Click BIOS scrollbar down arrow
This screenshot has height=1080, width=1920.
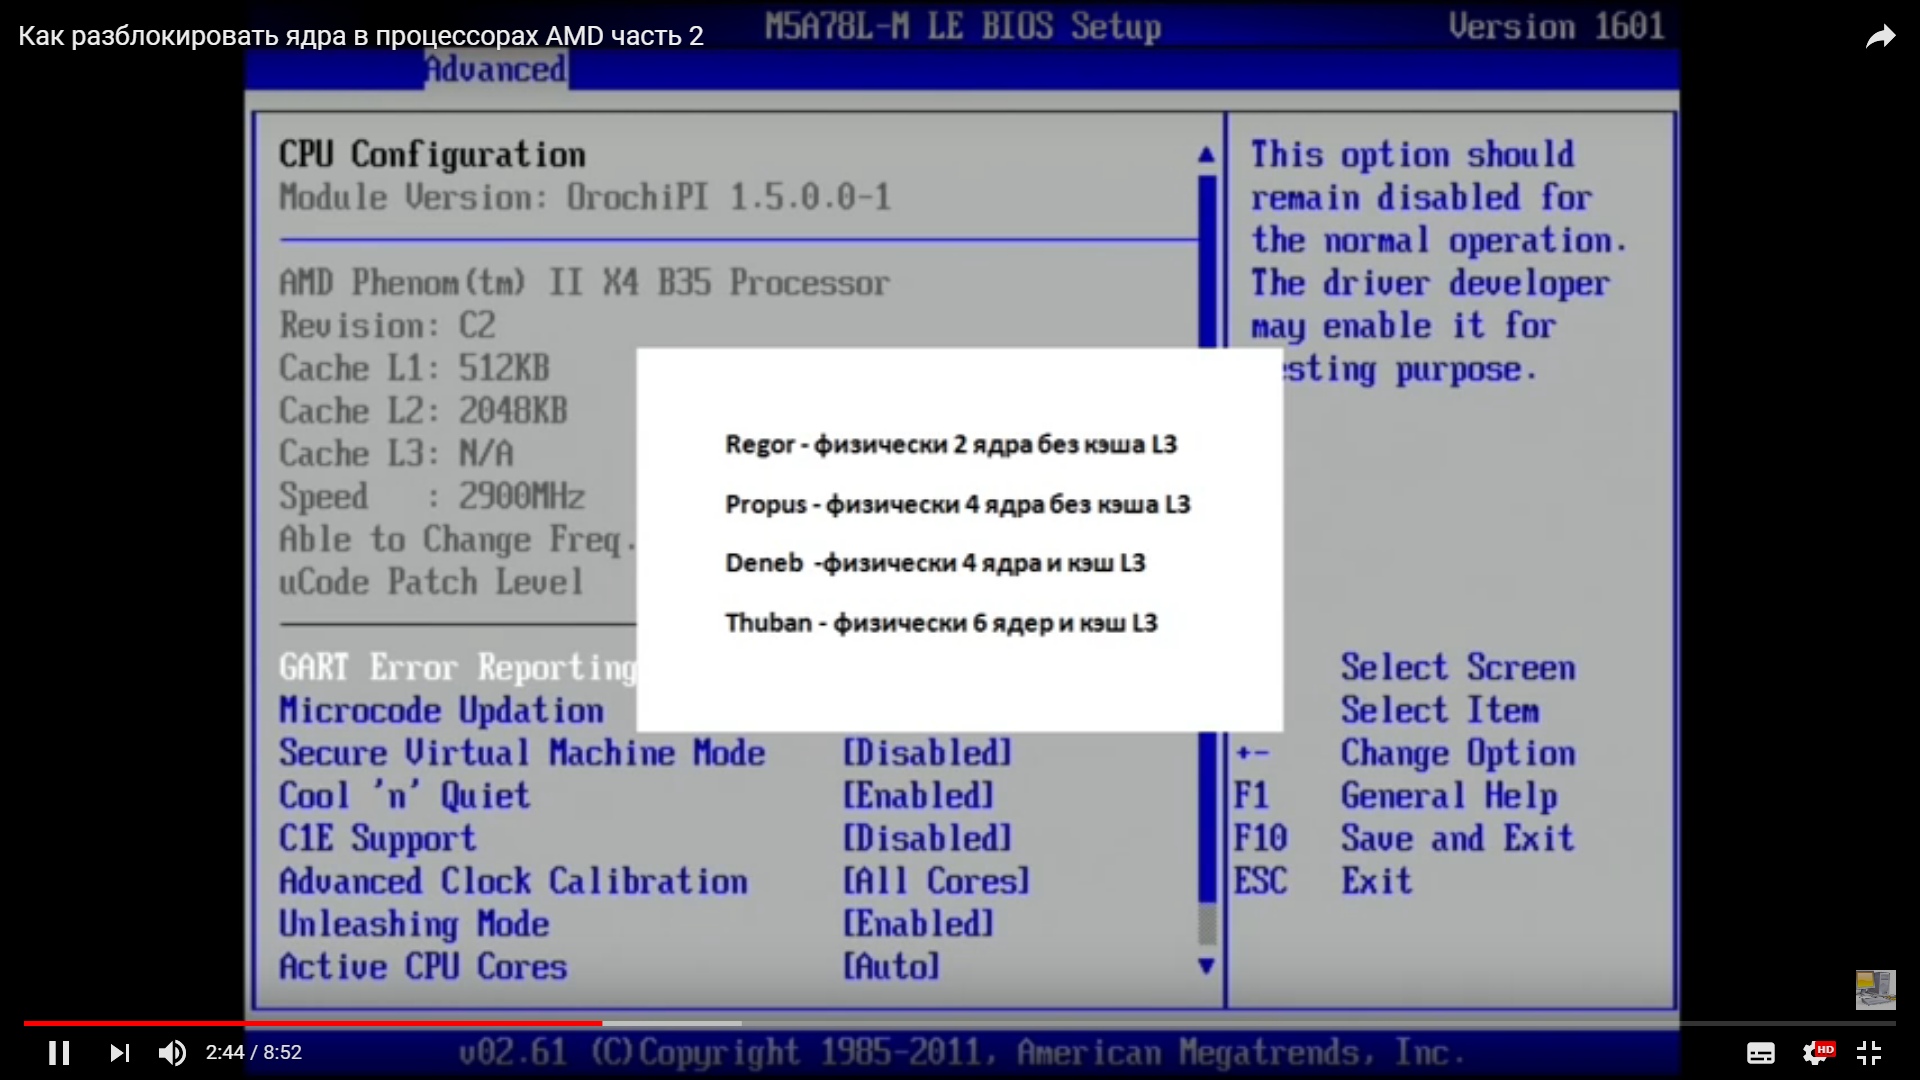pos(1206,966)
